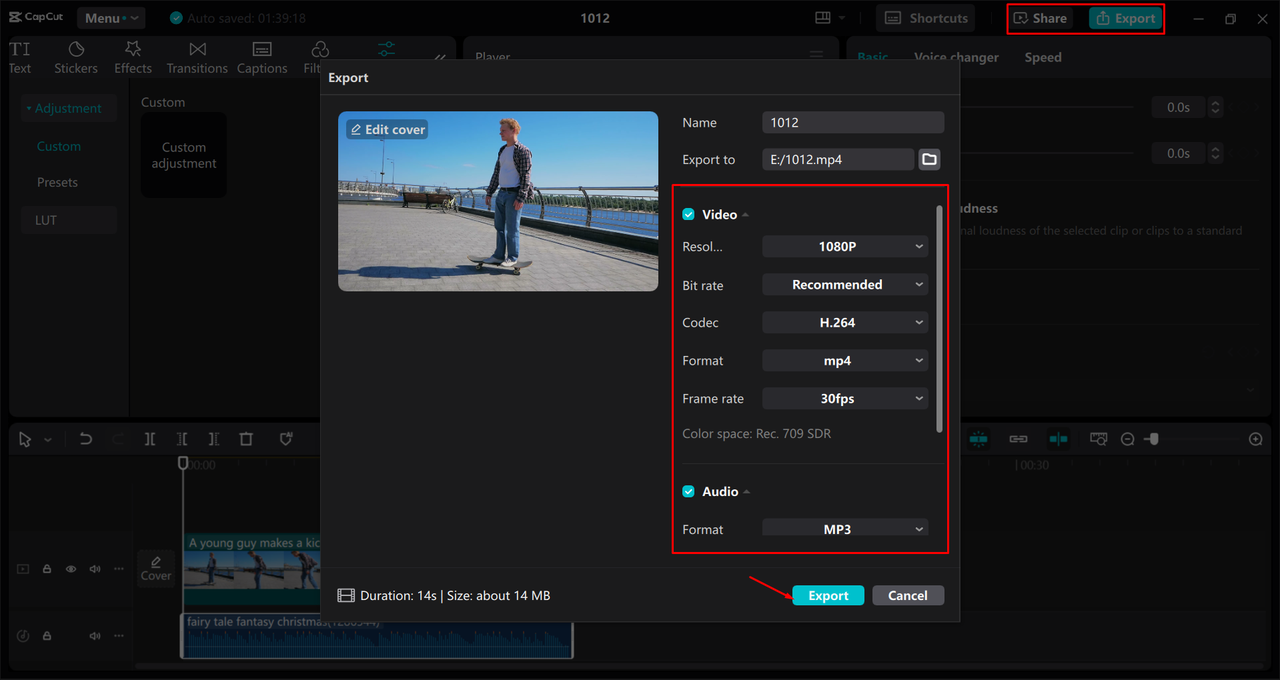Viewport: 1280px width, 680px height.
Task: Click the teal Export button in dialog
Action: (828, 595)
